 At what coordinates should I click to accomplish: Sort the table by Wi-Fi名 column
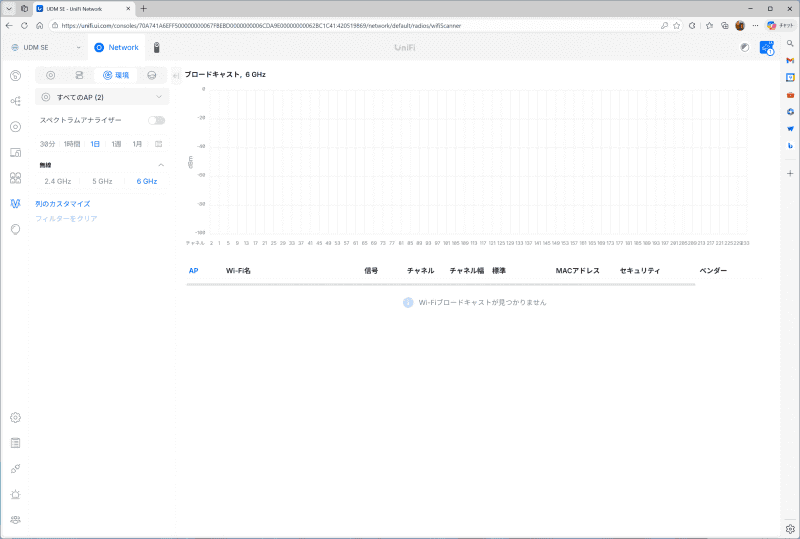[x=238, y=271]
